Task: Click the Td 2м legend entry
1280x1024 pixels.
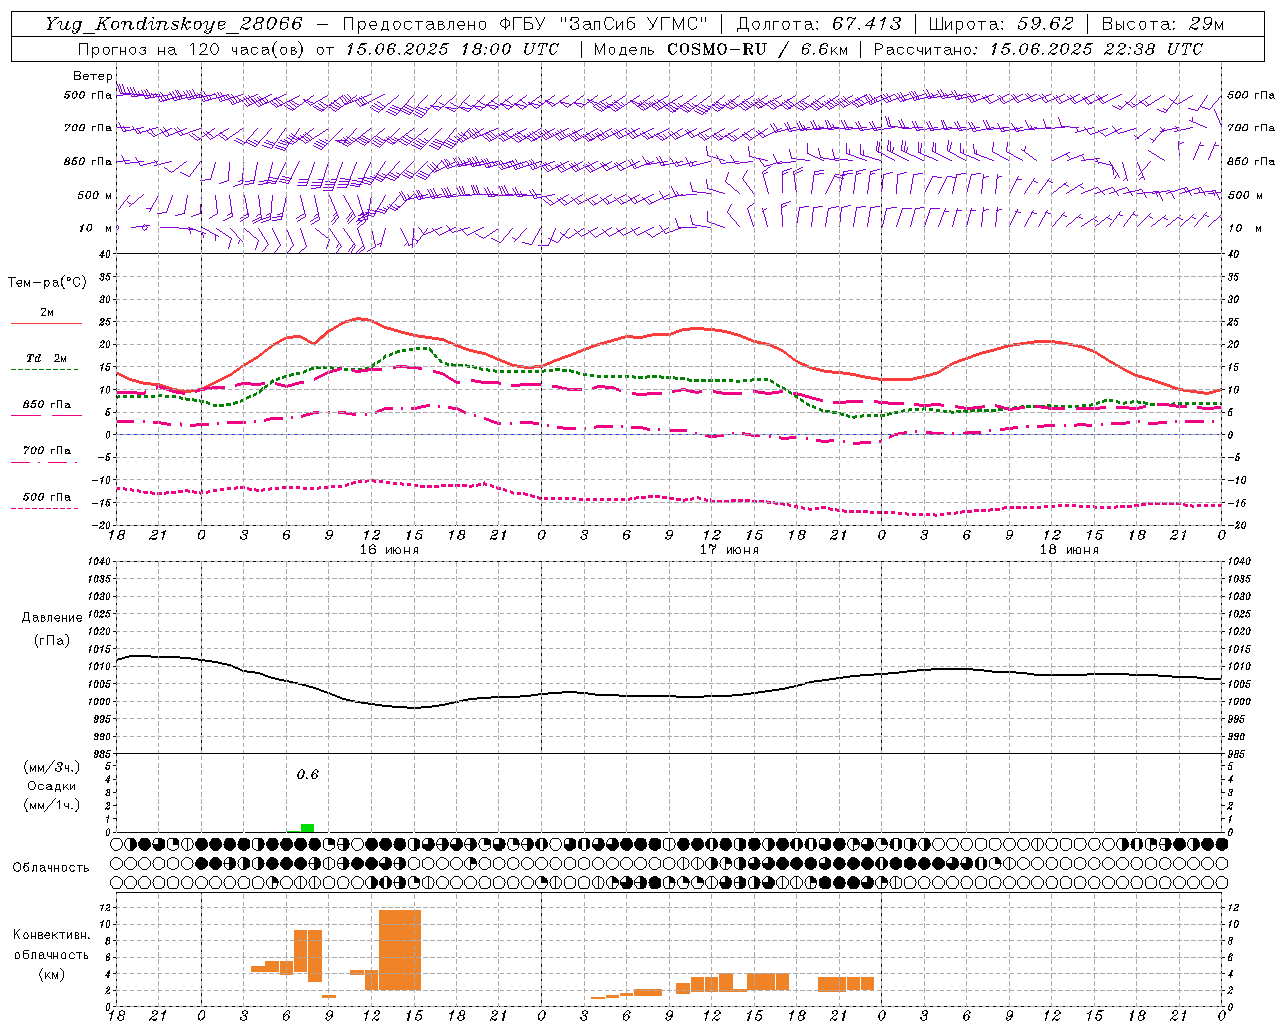Action: coord(47,358)
